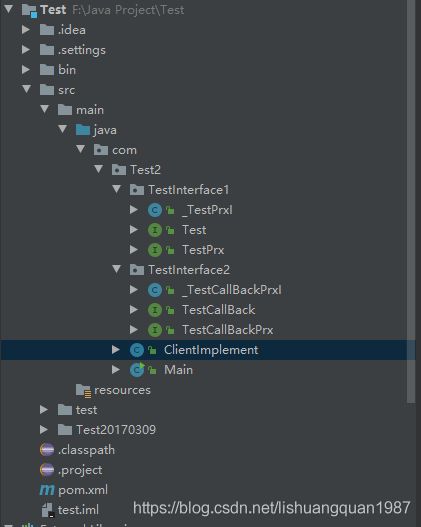Click the blue java source folder icon
This screenshot has width=421, height=527.
coord(83,130)
